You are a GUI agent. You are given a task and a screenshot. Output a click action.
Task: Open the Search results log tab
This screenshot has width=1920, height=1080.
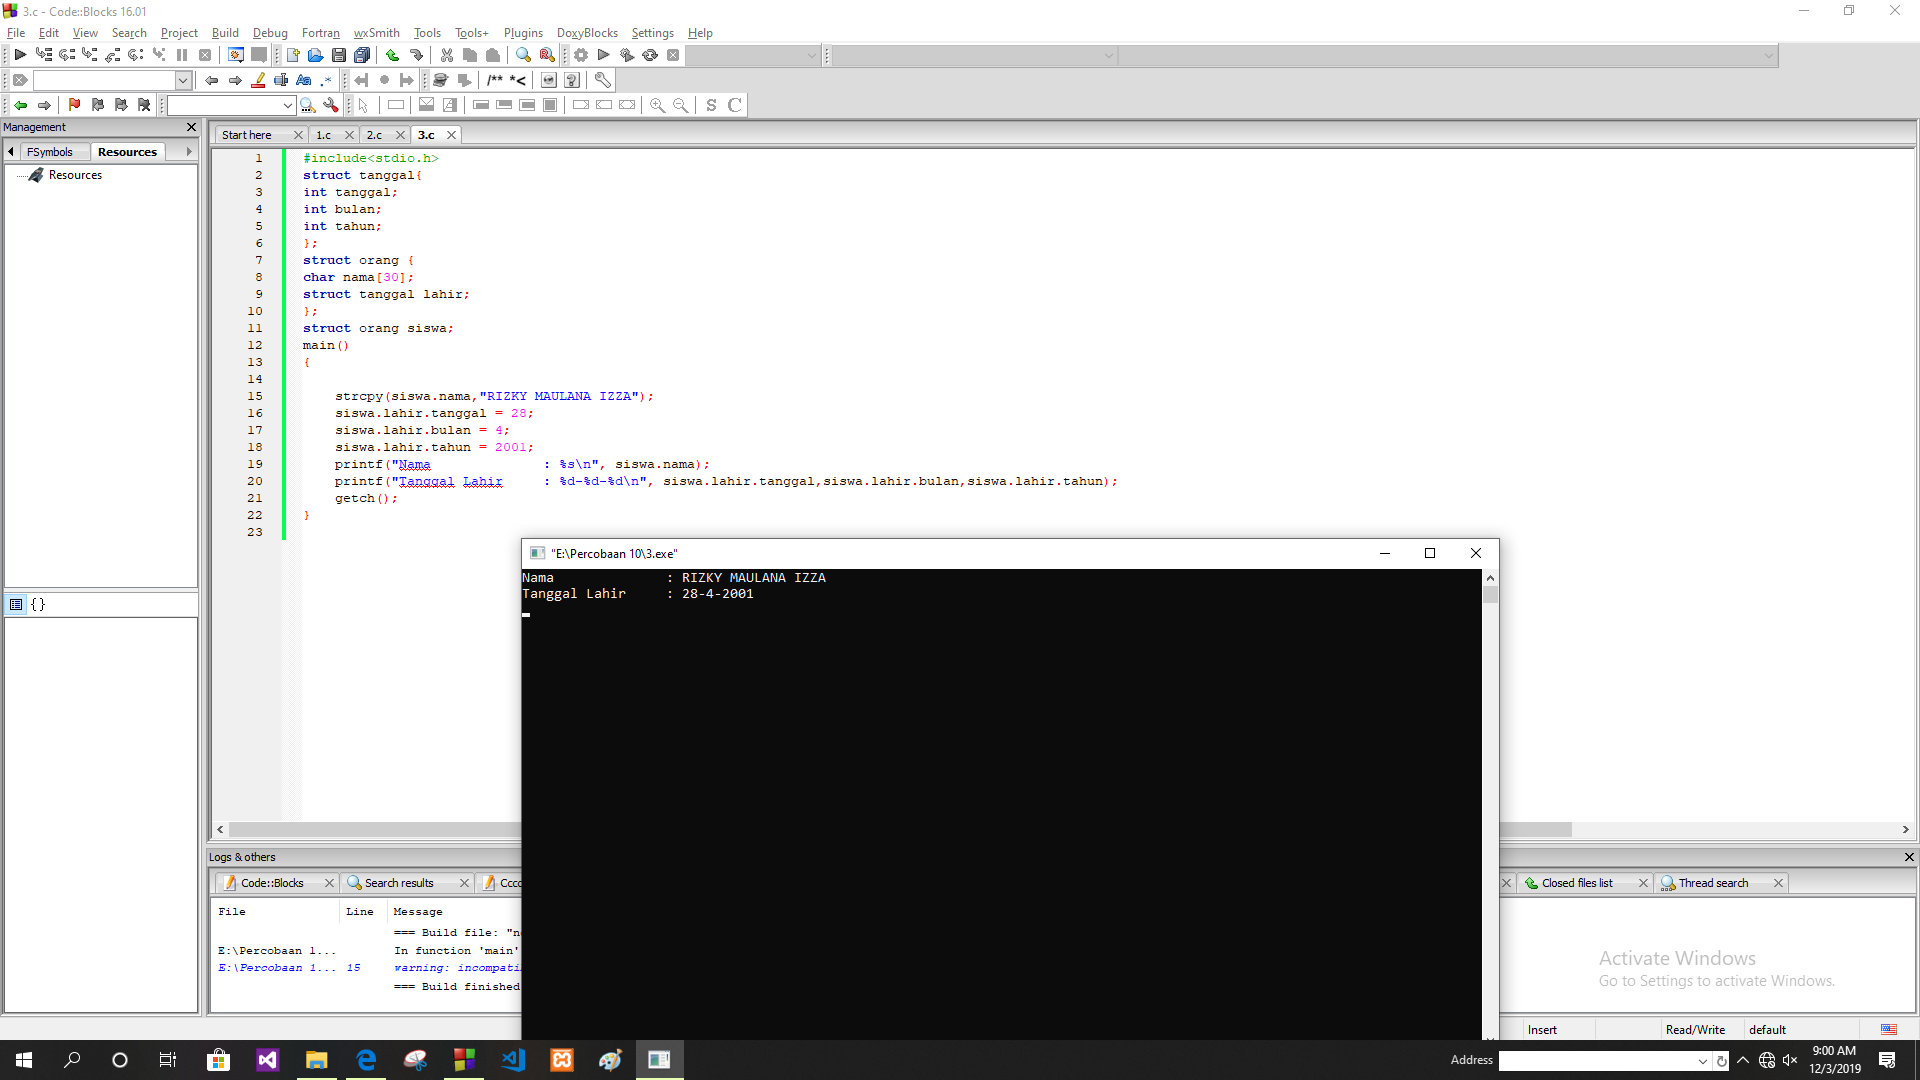pos(399,883)
